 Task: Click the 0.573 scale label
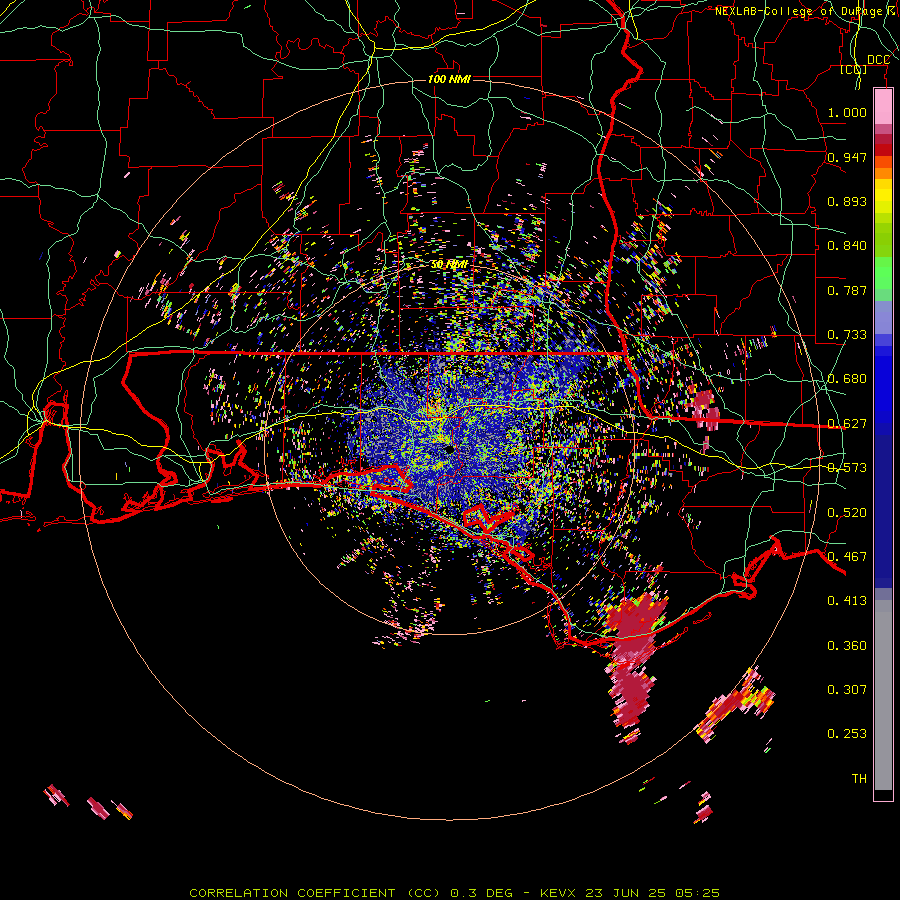pos(847,468)
